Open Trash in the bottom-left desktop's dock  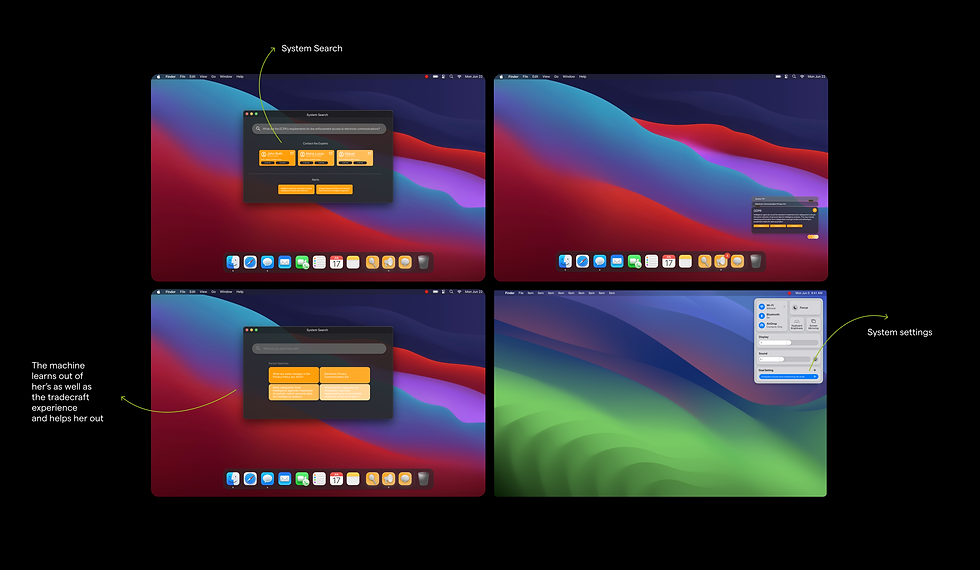click(423, 479)
